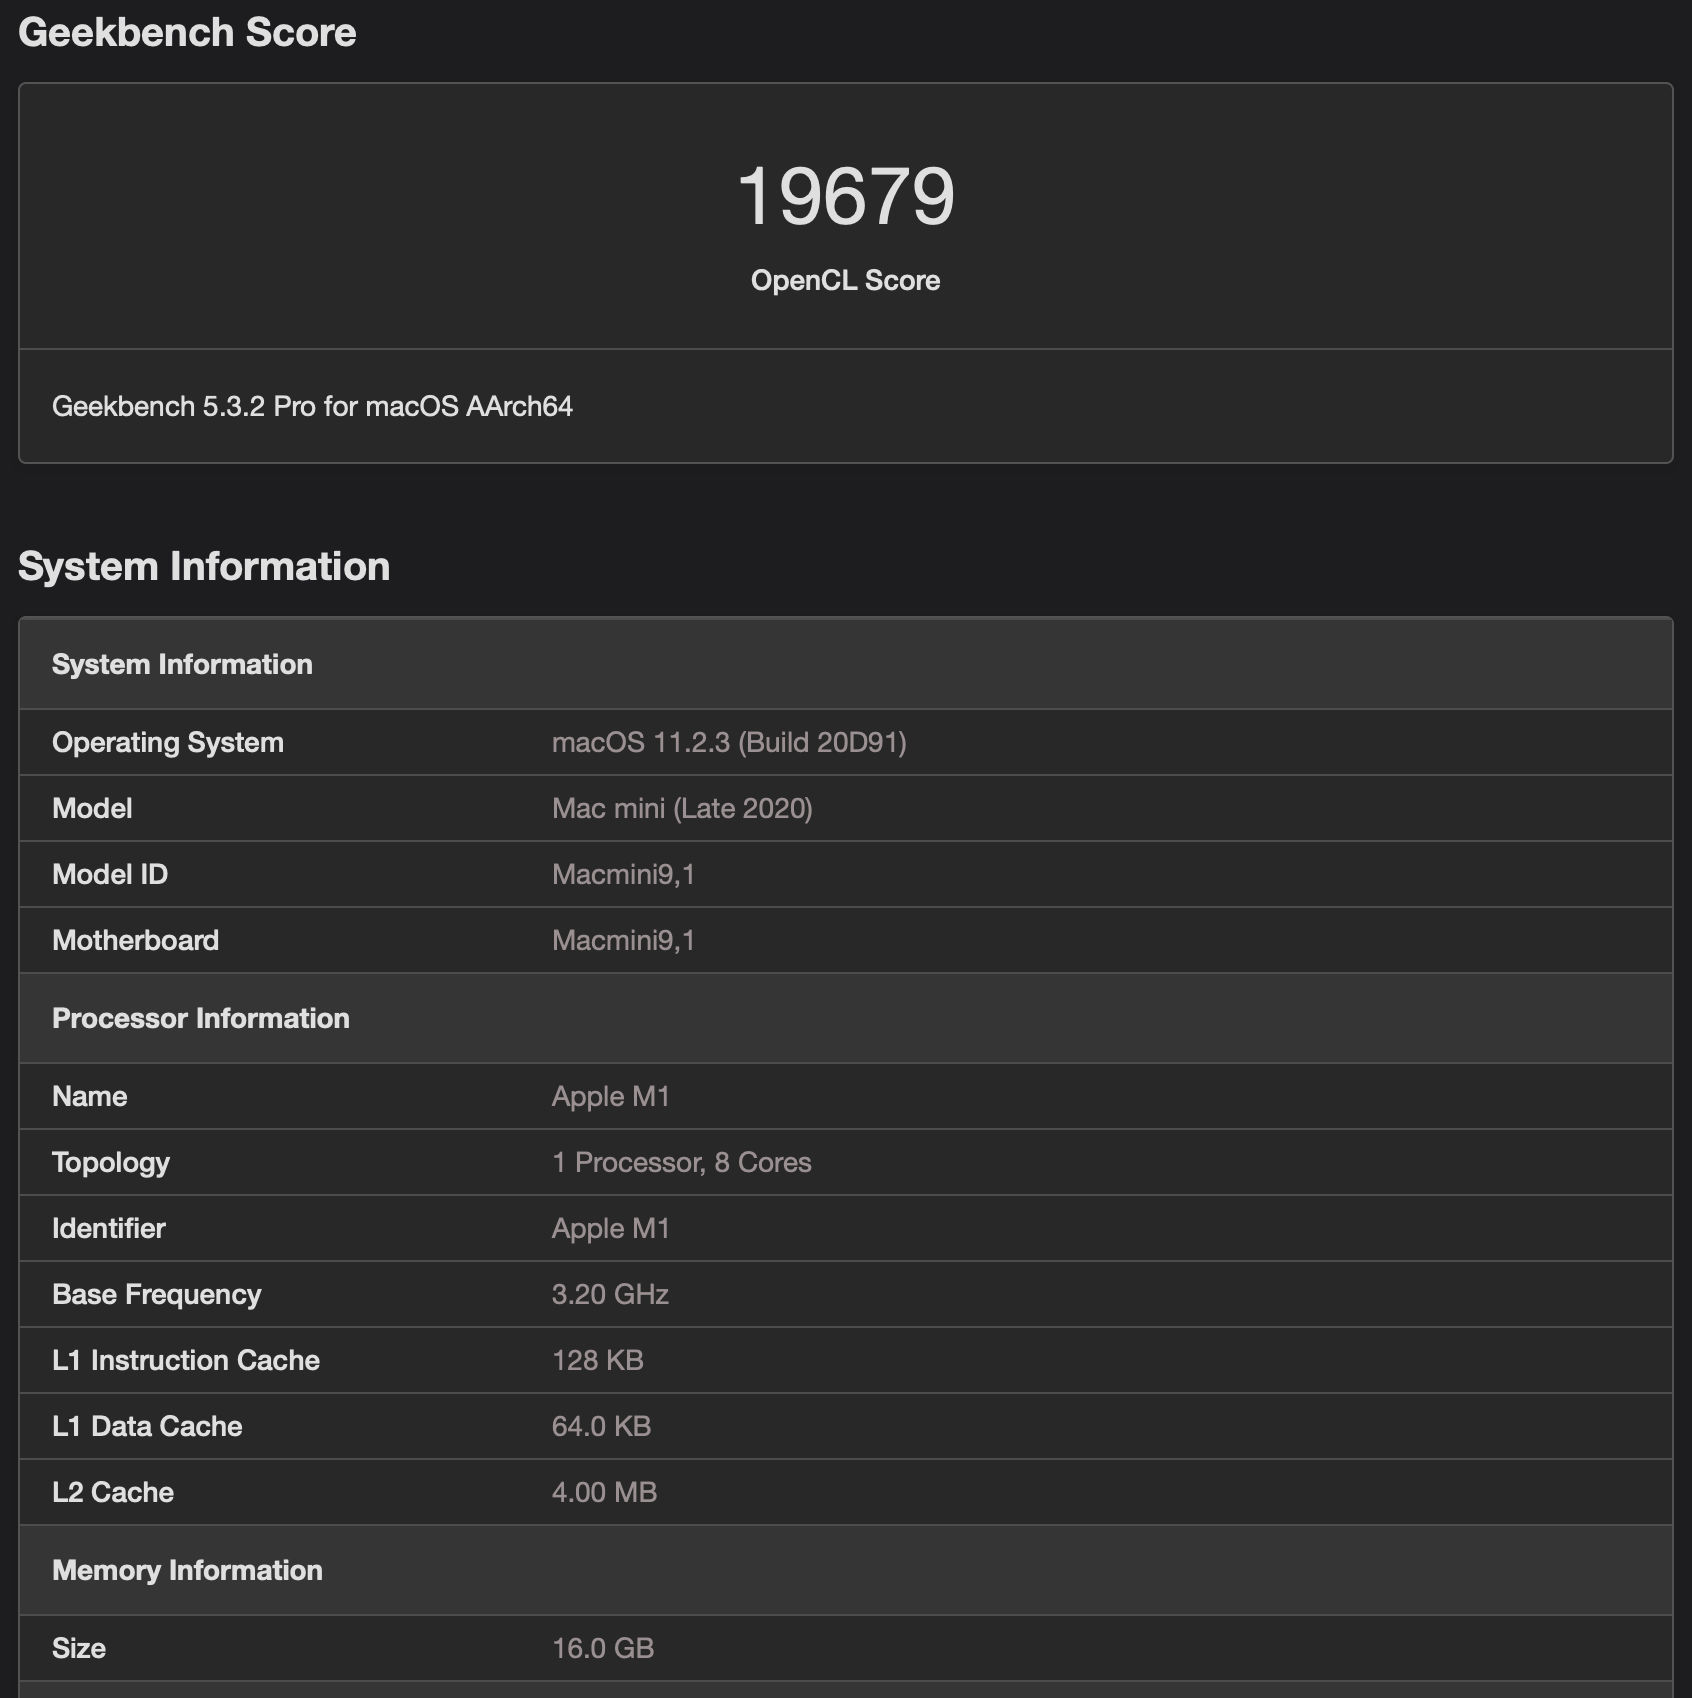Click the System Information page heading
This screenshot has width=1692, height=1698.
click(x=205, y=566)
